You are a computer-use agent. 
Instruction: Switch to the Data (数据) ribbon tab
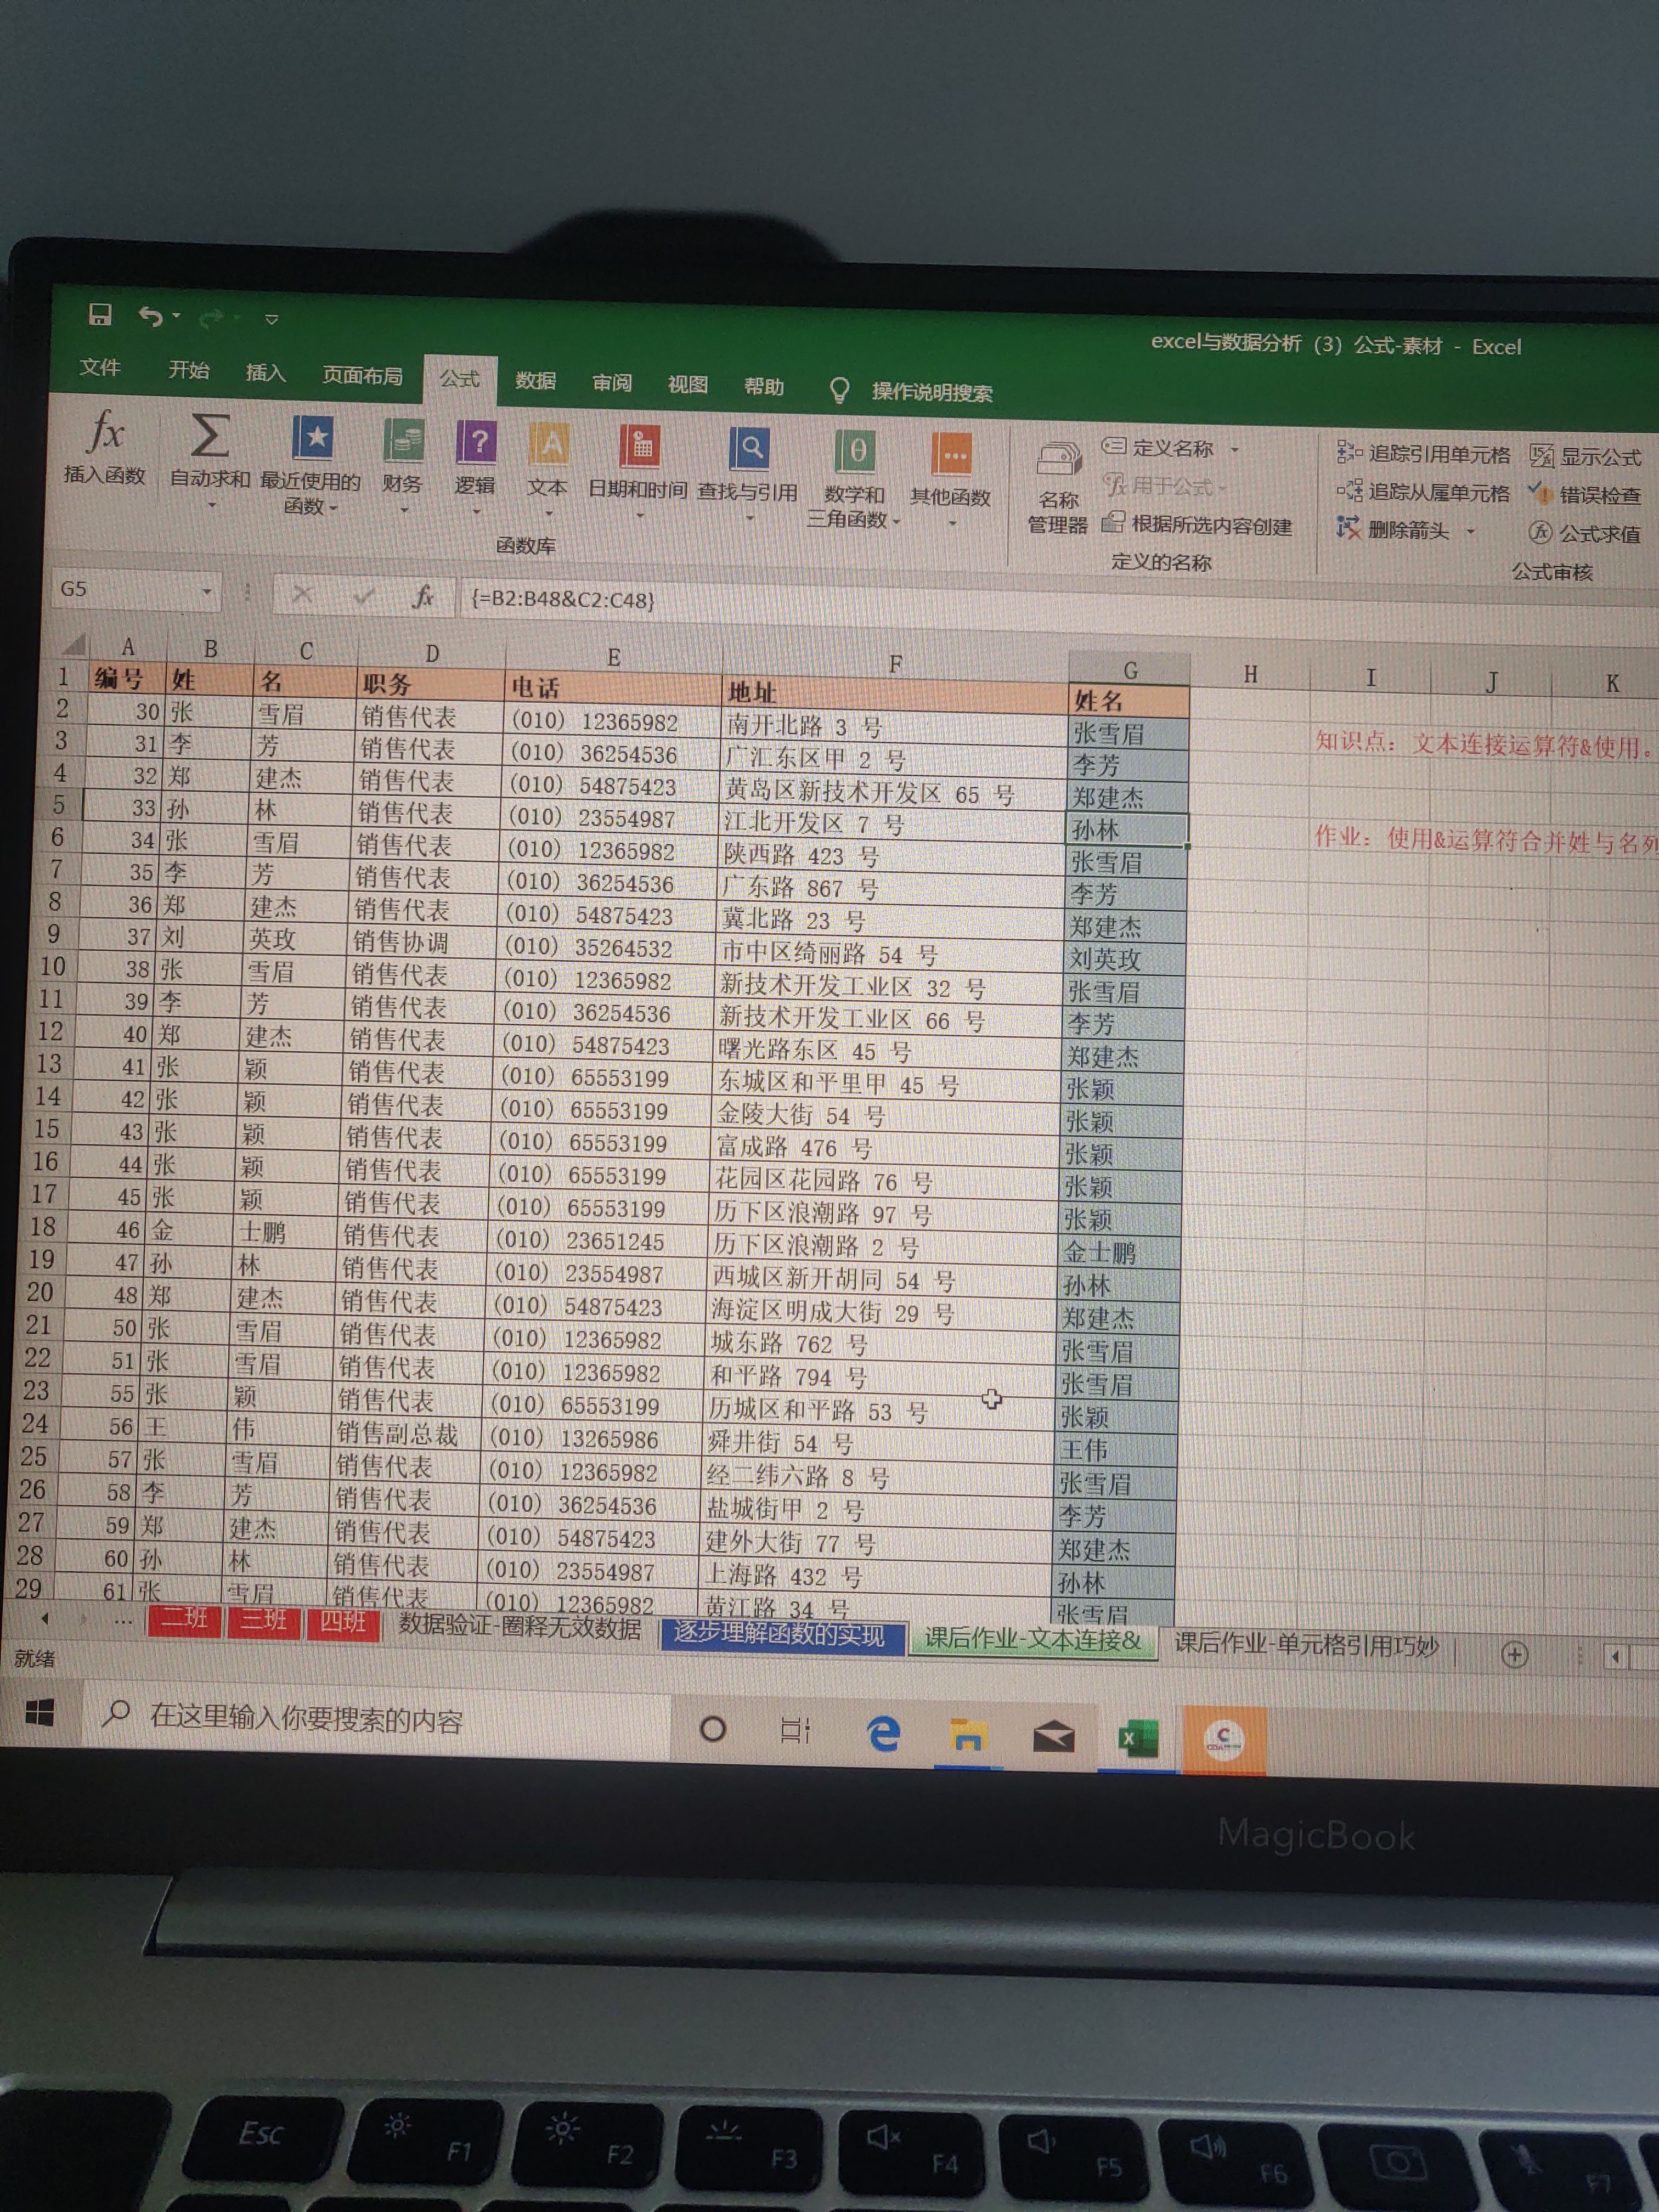[535, 381]
